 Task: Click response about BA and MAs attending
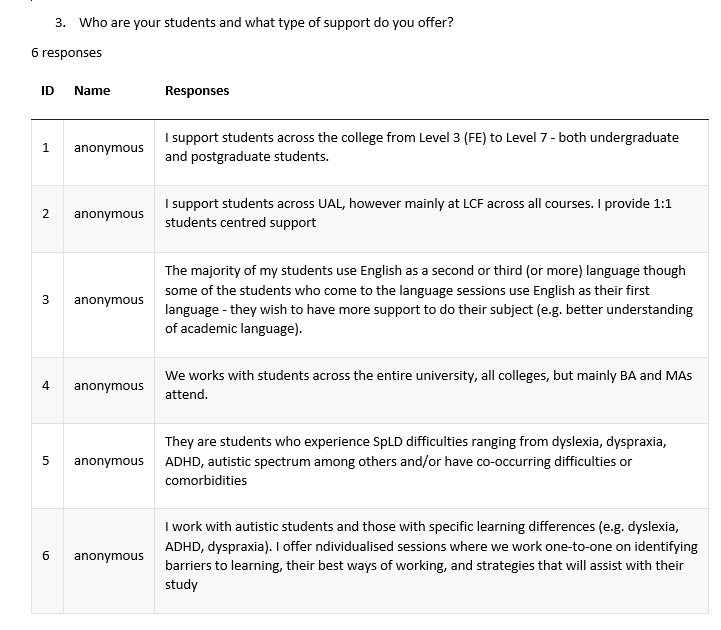[429, 385]
